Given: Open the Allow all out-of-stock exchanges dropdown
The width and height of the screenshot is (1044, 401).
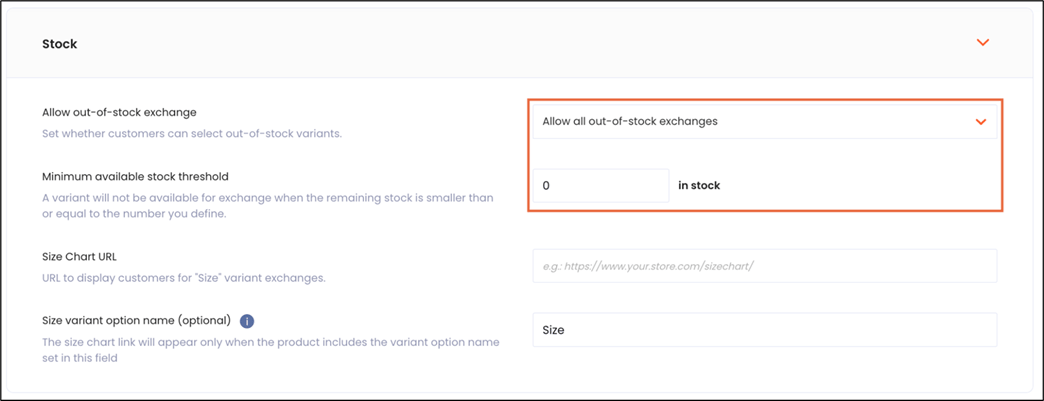Looking at the screenshot, I should click(x=764, y=122).
